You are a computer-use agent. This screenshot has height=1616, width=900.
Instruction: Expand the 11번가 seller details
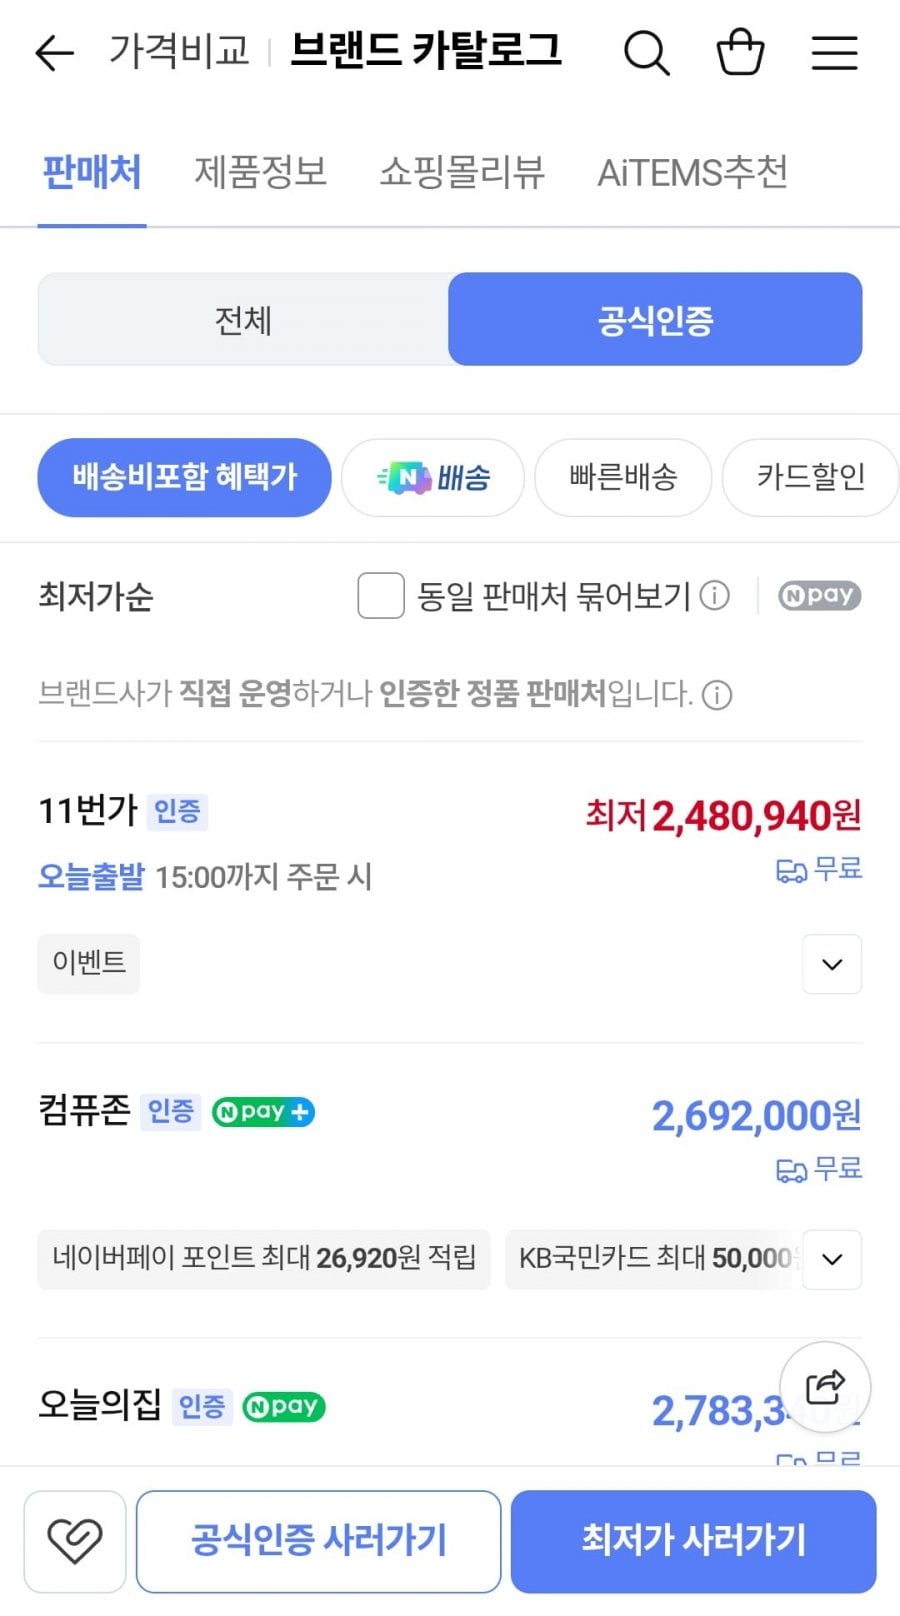click(x=831, y=964)
